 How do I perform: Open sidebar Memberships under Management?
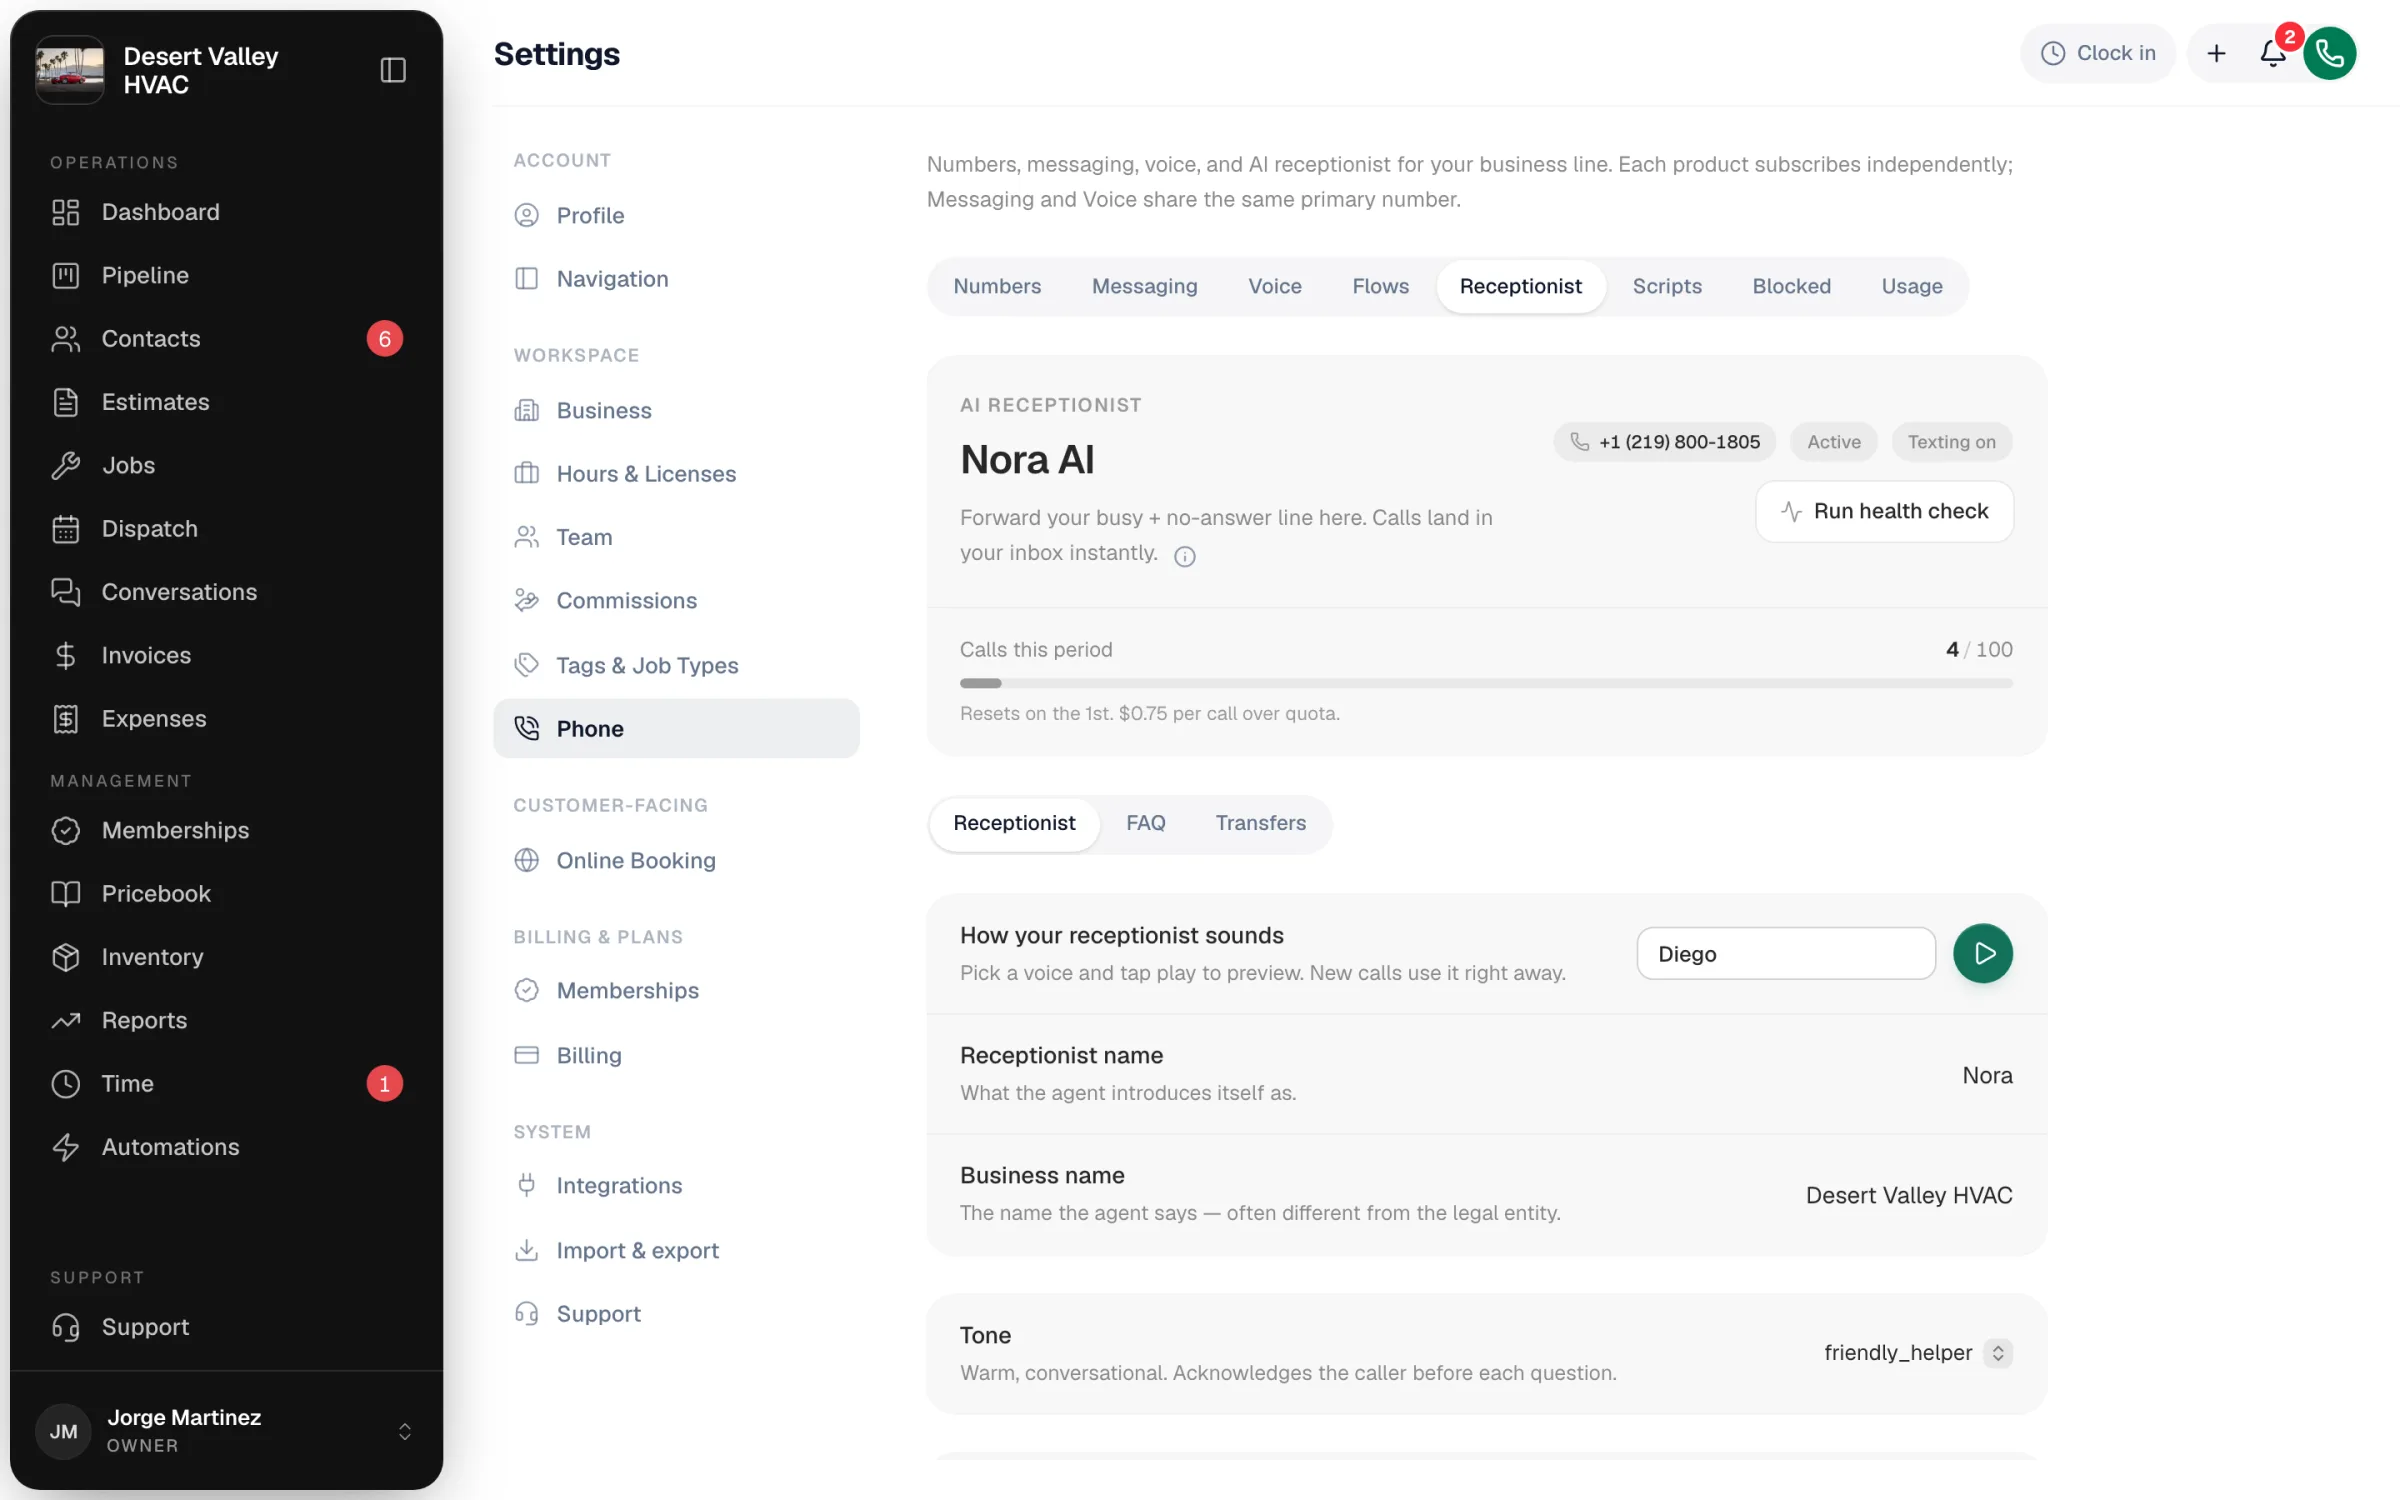(x=226, y=830)
